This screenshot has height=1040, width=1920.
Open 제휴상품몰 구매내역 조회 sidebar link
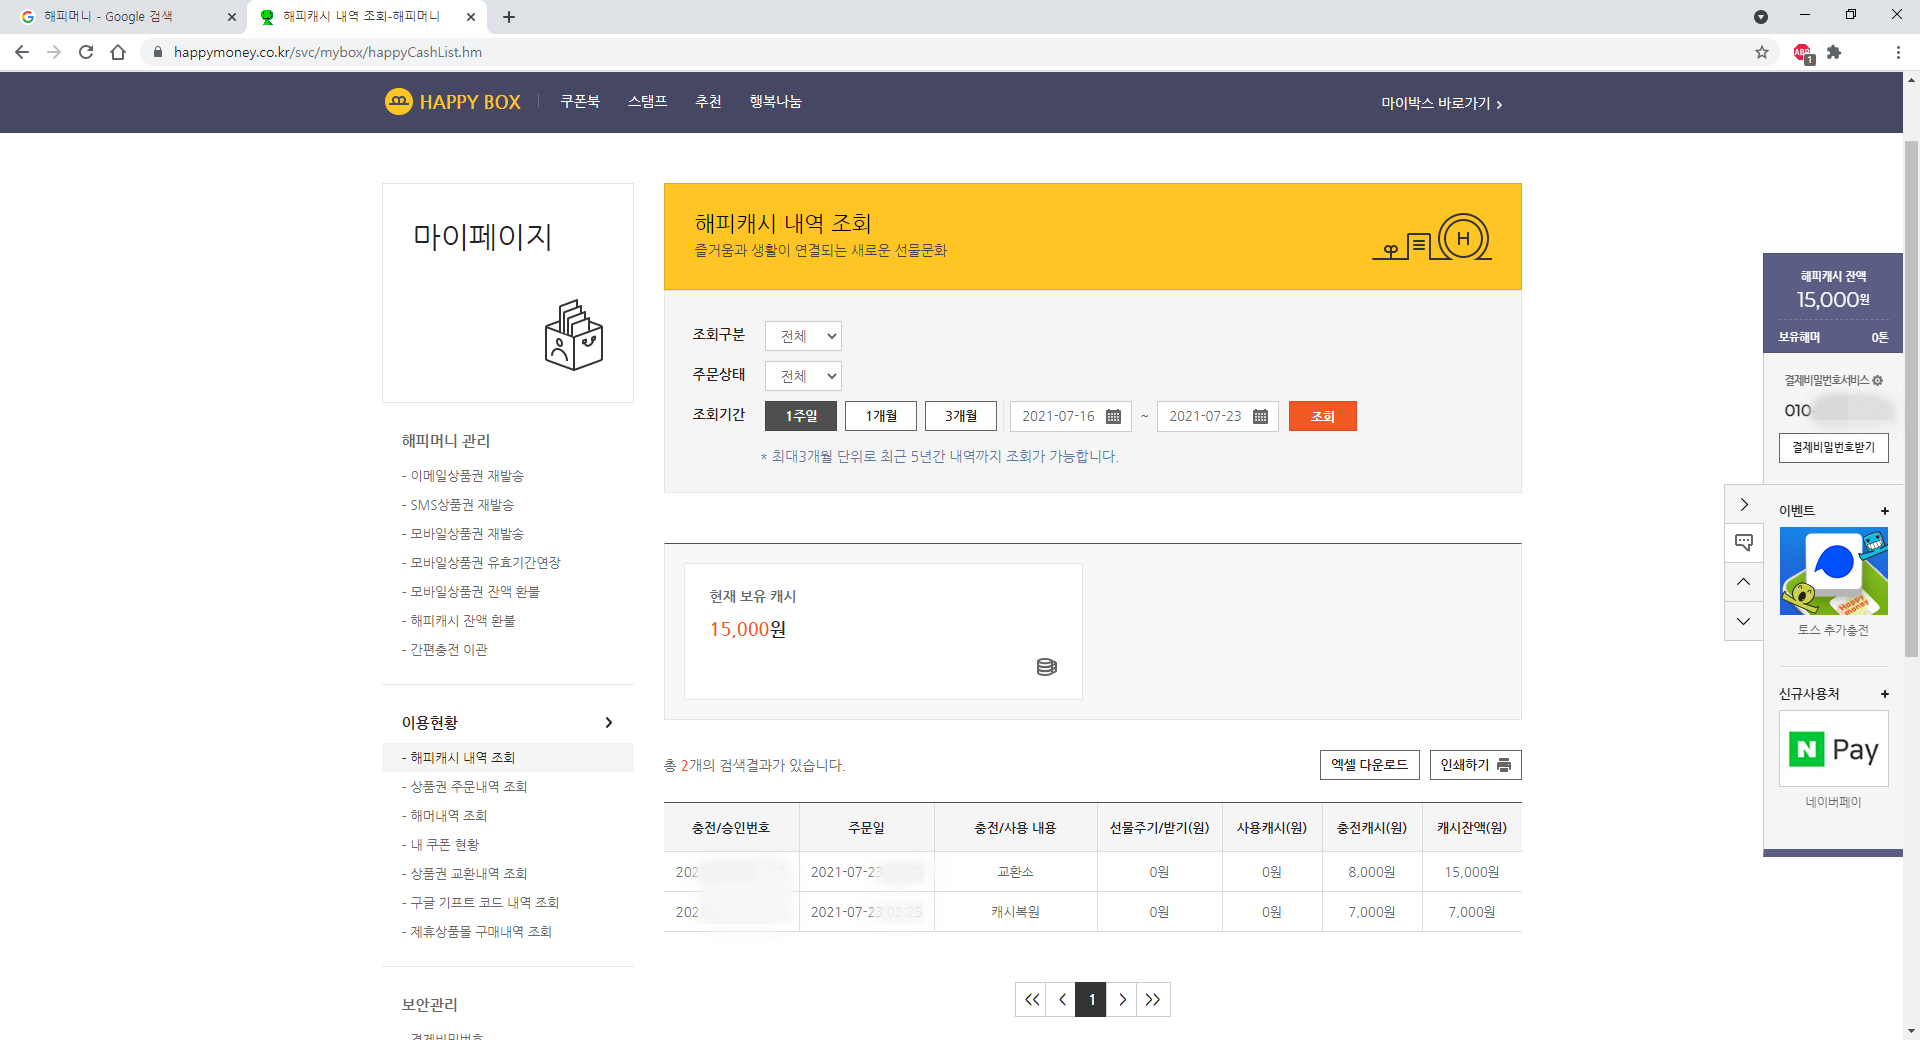(477, 932)
